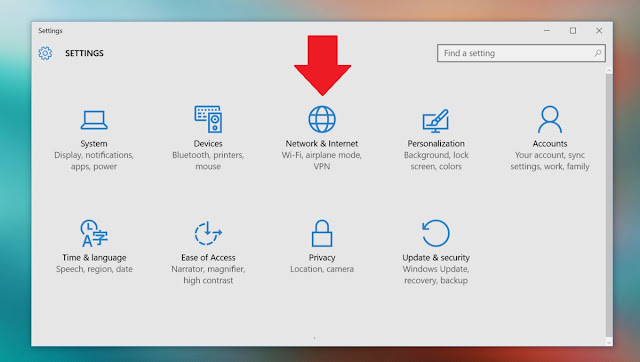Click the SETTINGS heading text
Image resolution: width=640 pixels, height=362 pixels.
(84, 53)
